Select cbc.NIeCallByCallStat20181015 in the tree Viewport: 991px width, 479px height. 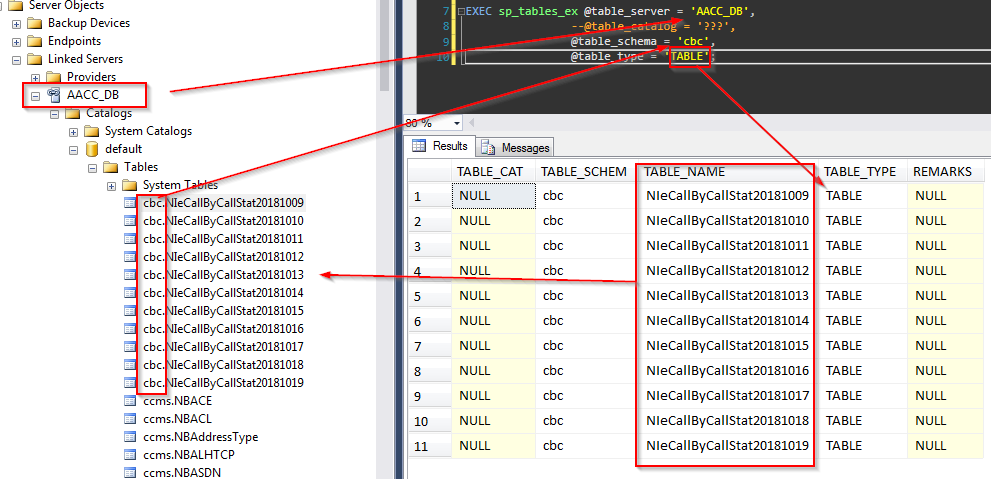point(223,311)
